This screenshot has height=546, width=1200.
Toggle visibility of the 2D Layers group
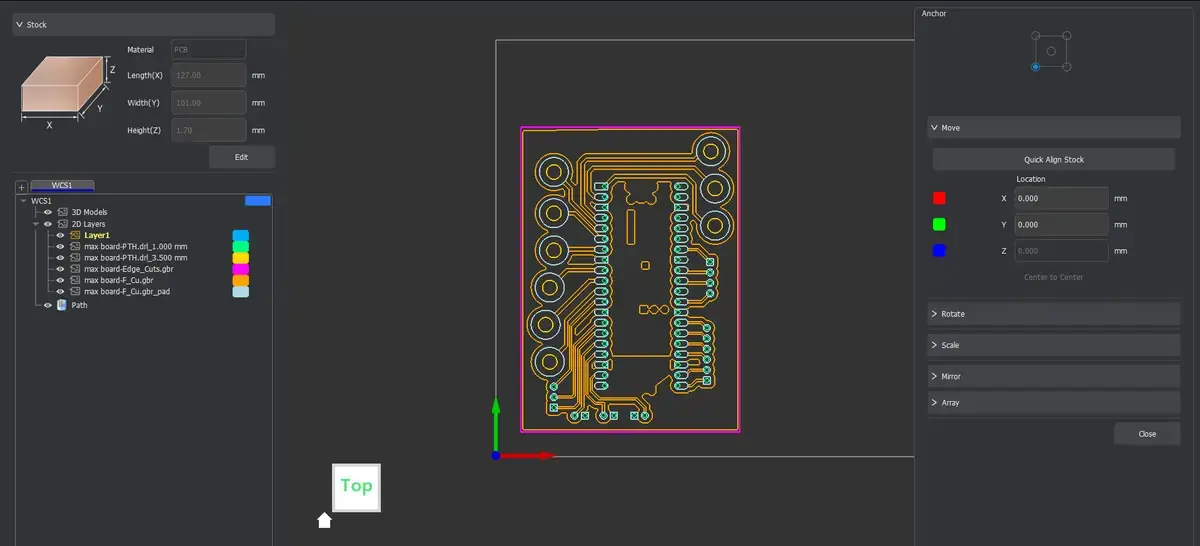[x=48, y=224]
